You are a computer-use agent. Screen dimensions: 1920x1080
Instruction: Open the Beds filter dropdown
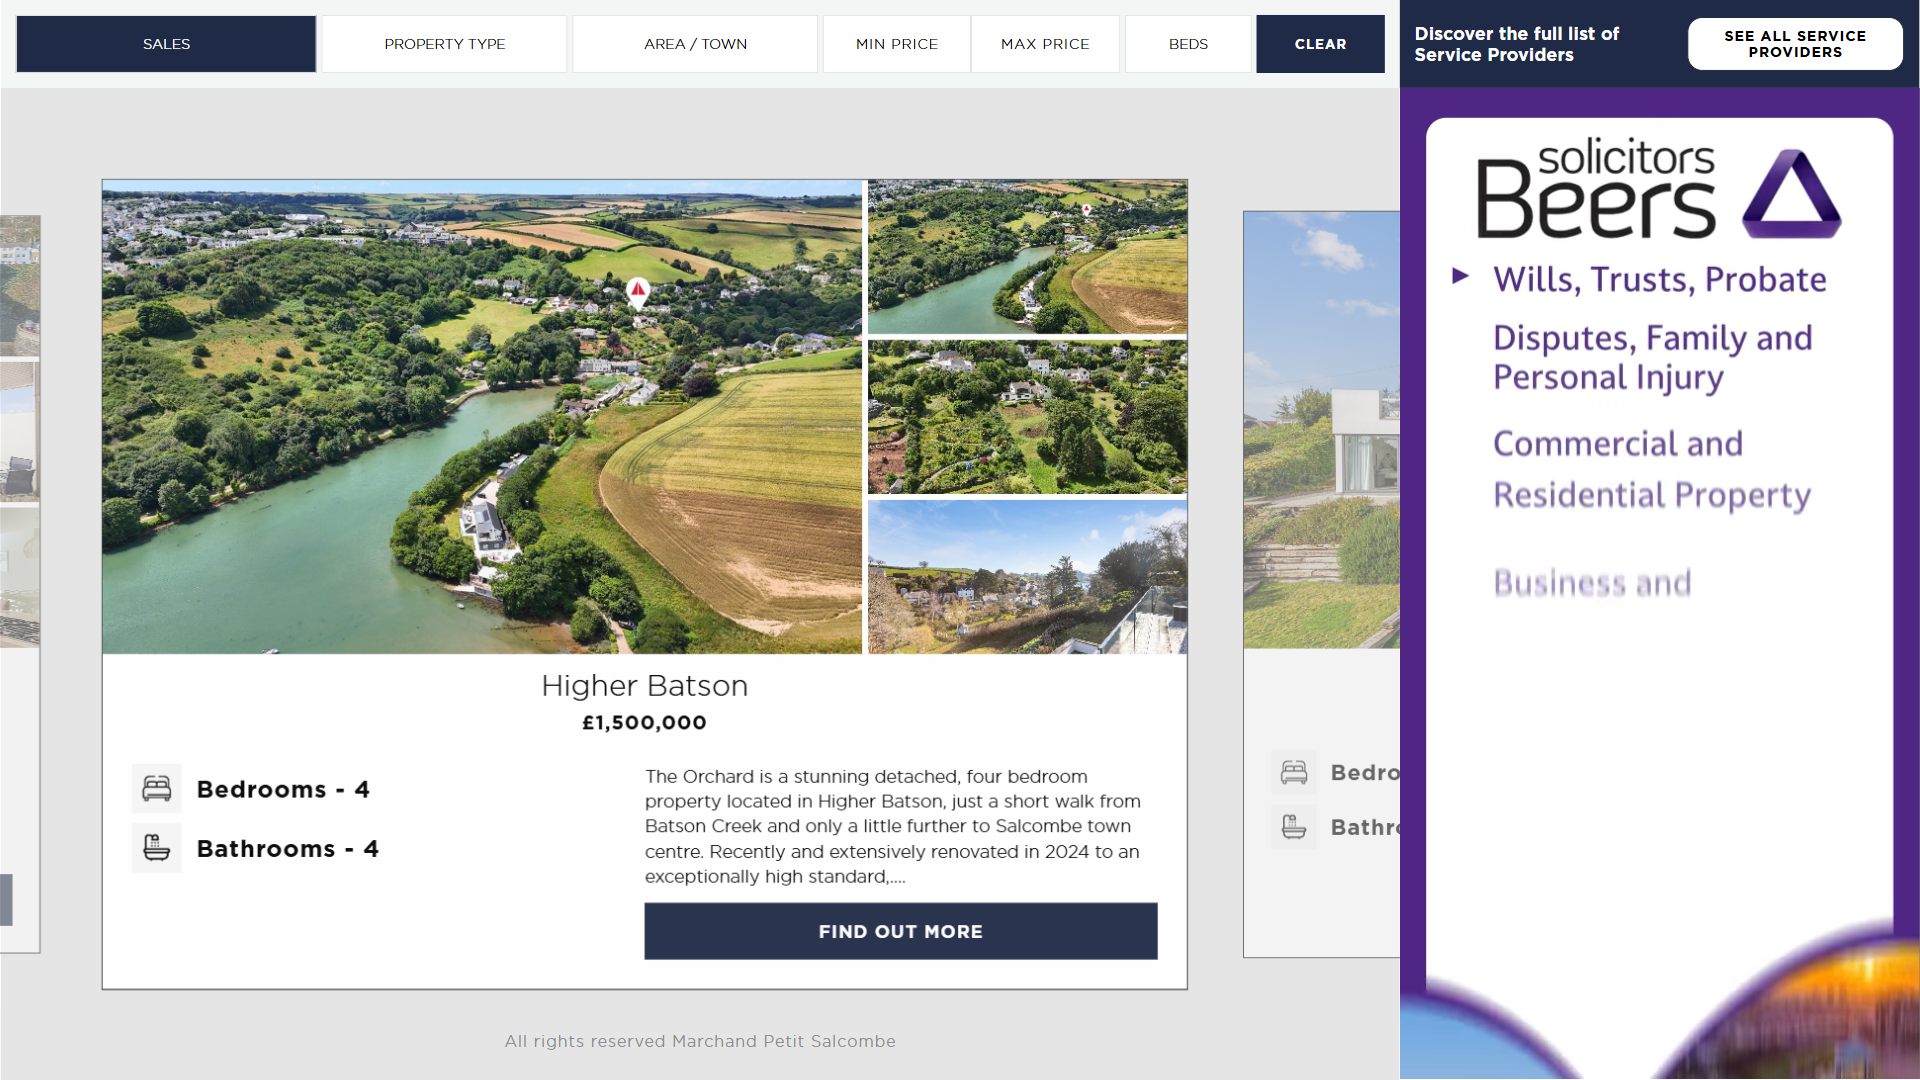tap(1188, 44)
